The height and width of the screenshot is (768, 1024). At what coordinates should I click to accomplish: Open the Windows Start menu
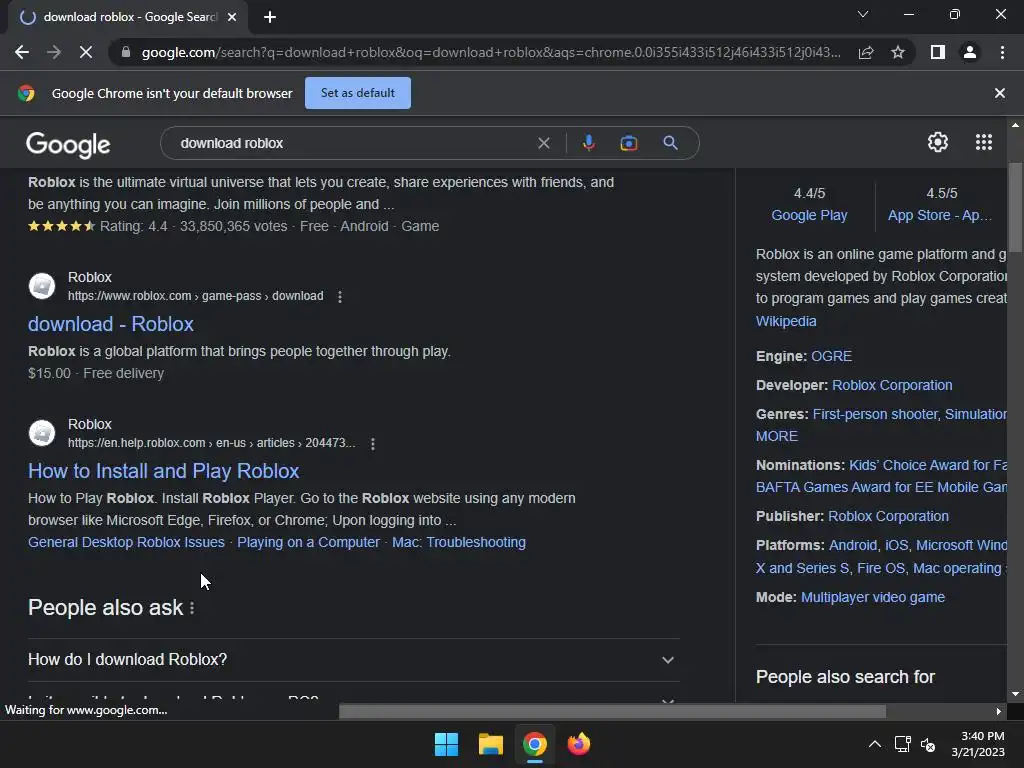447,744
